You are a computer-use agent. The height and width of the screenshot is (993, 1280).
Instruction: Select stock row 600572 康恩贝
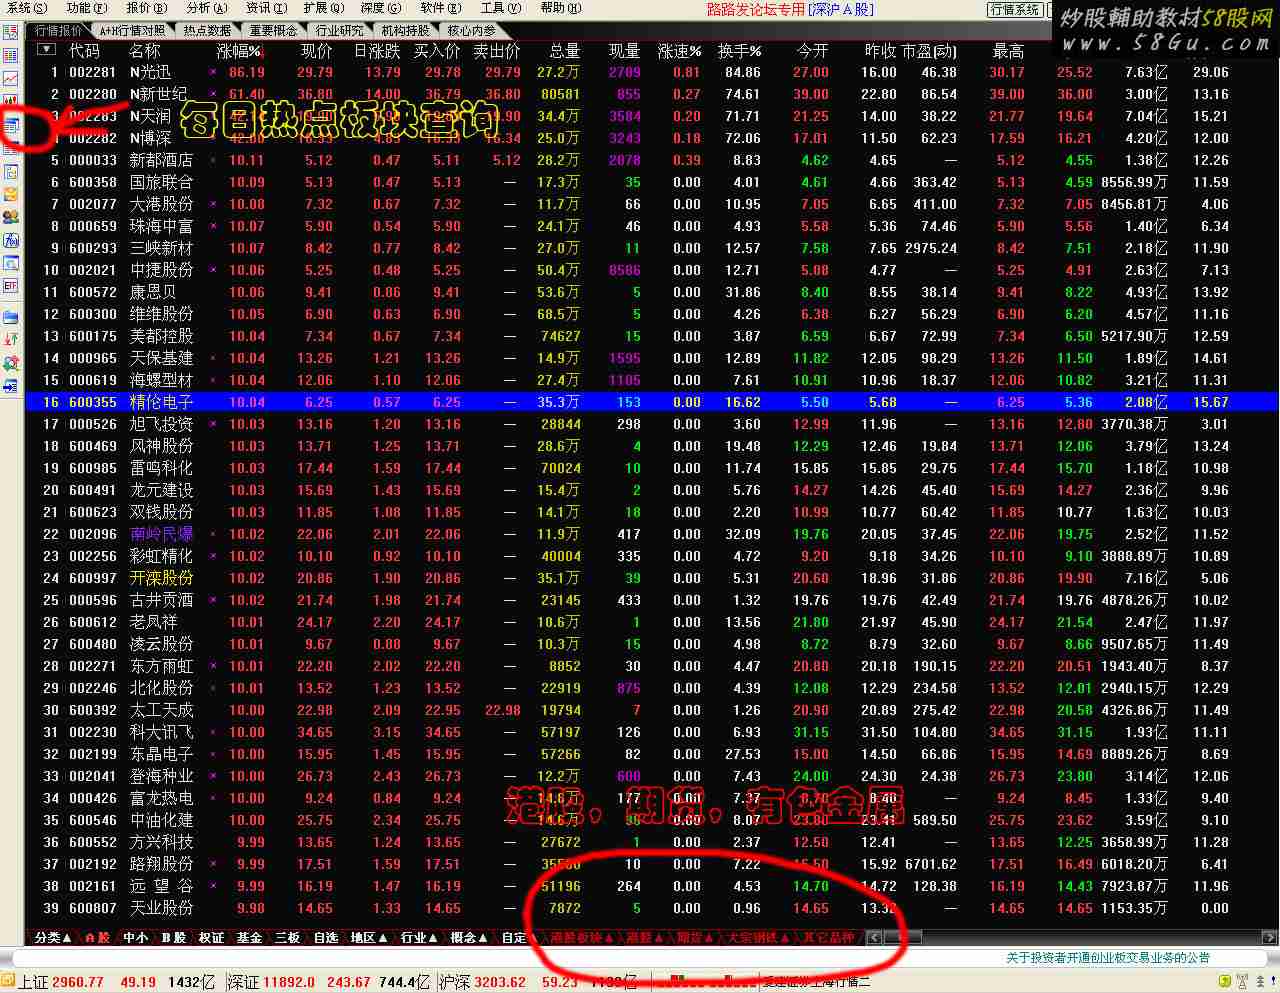[x=652, y=292]
